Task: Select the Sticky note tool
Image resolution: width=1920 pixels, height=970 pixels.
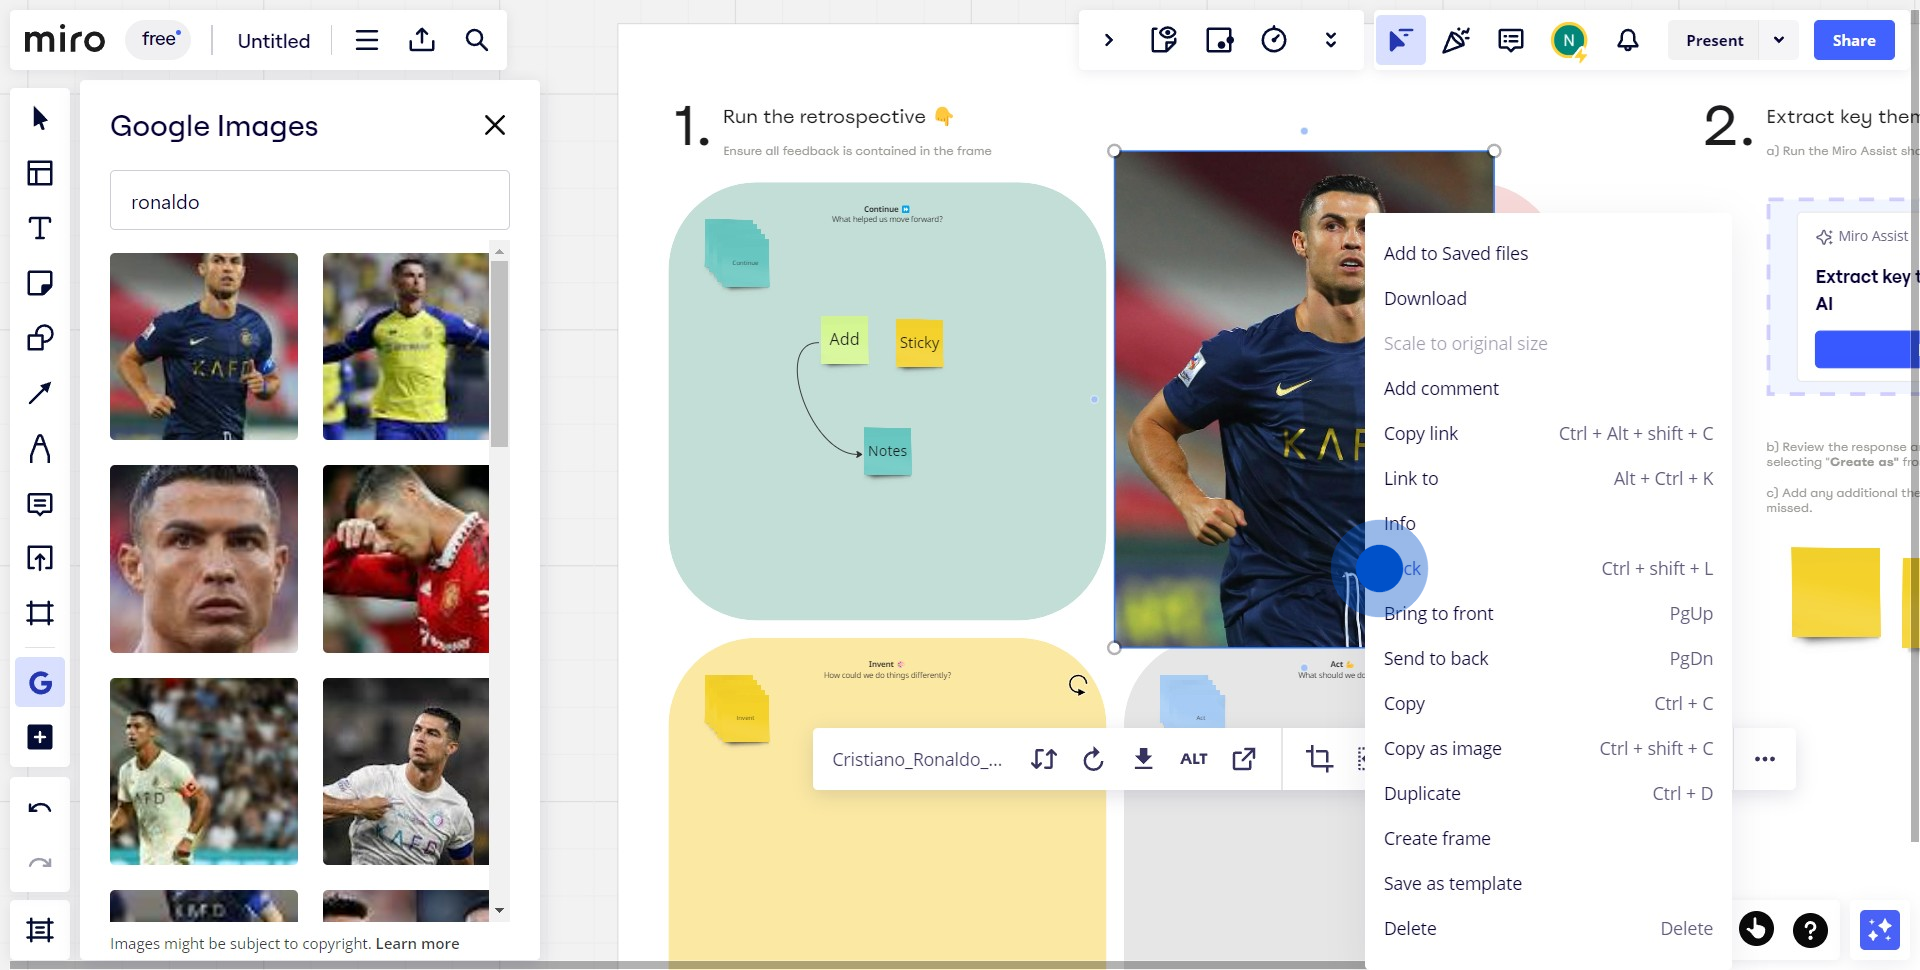Action: [x=40, y=283]
